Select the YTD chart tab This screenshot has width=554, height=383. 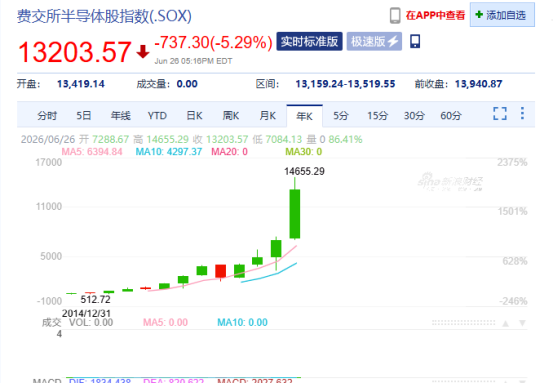pos(157,116)
